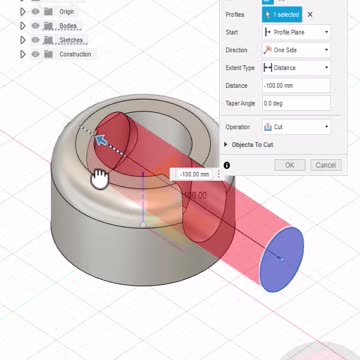The width and height of the screenshot is (360, 360).
Task: Click the blue distance arrow manipulator
Action: point(102,141)
